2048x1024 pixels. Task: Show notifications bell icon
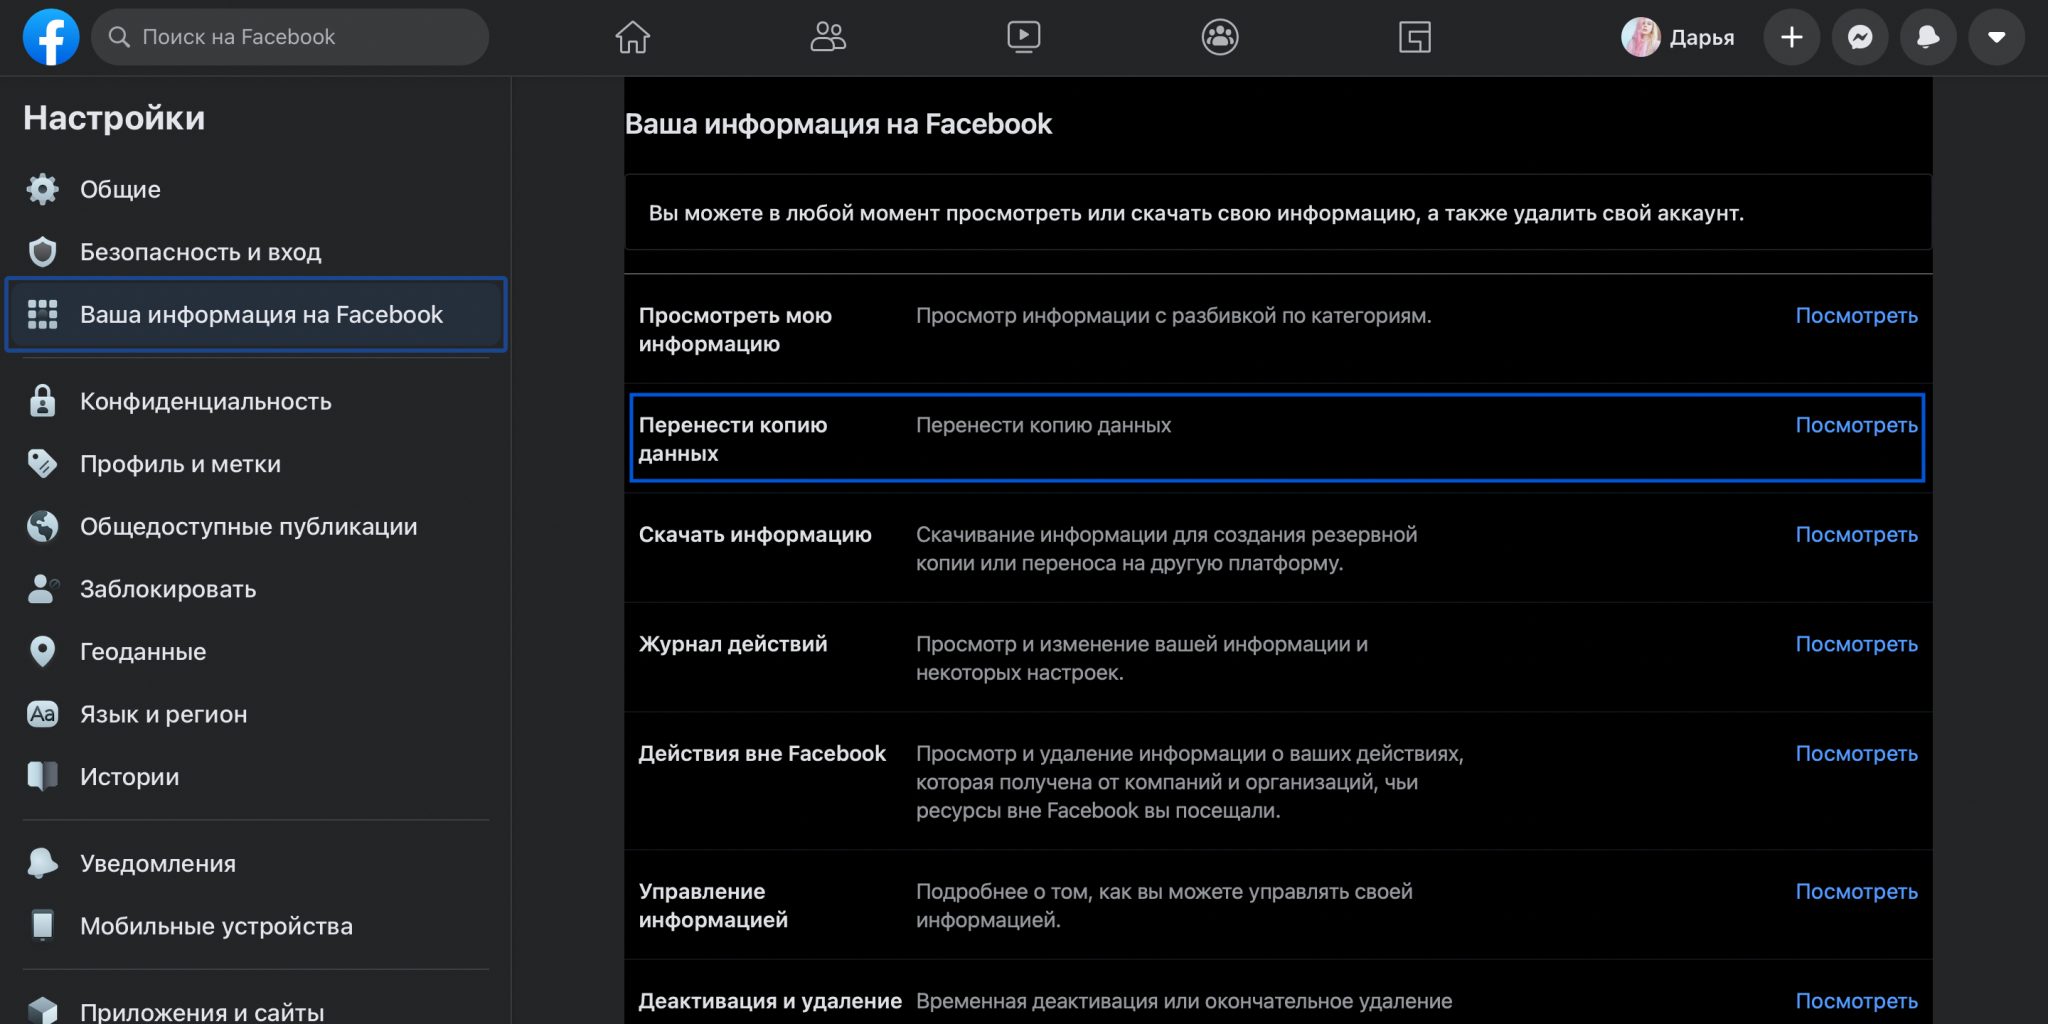click(1927, 37)
